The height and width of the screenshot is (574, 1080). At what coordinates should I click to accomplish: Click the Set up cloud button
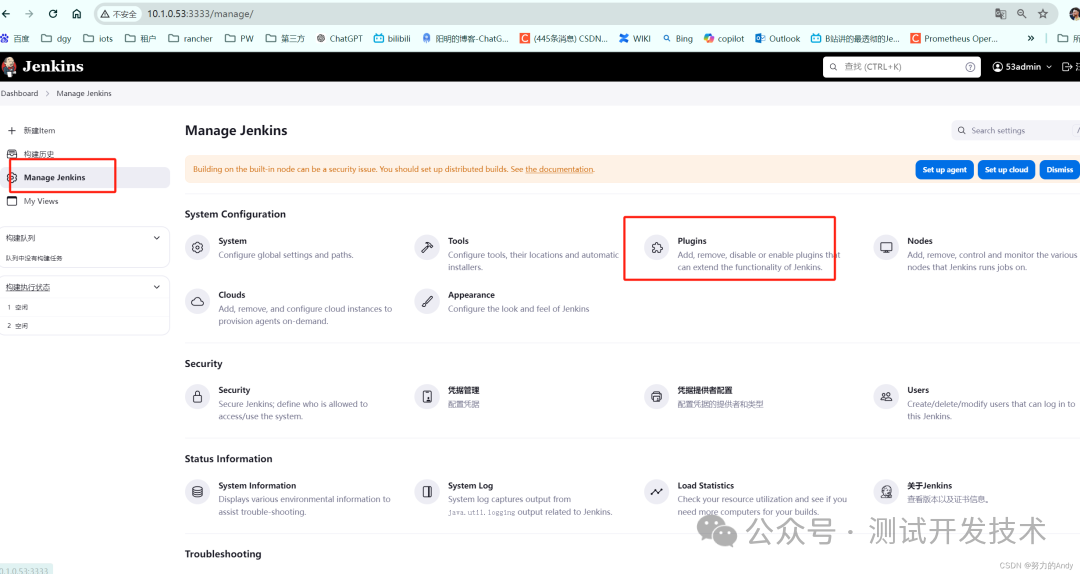[1006, 170]
